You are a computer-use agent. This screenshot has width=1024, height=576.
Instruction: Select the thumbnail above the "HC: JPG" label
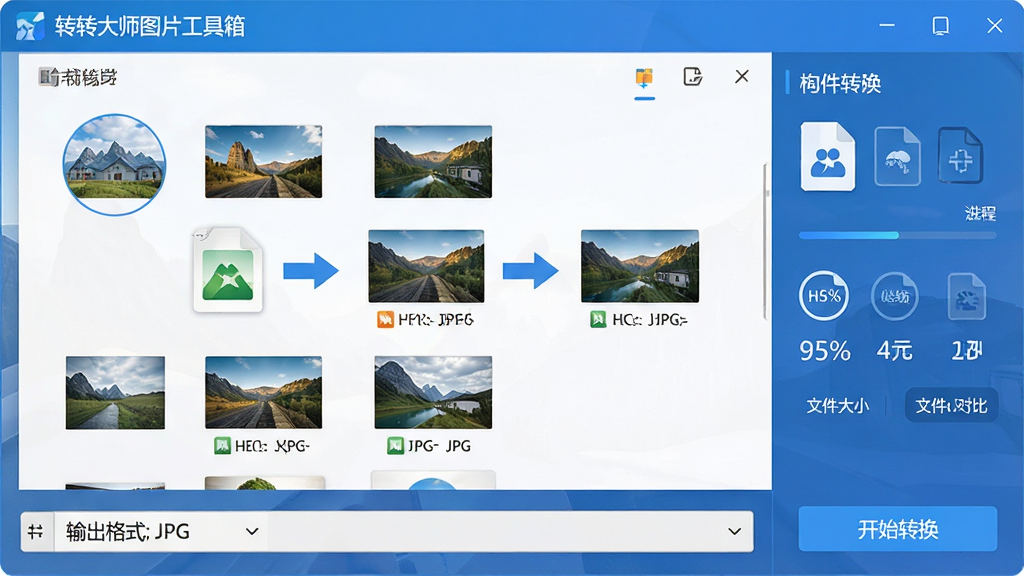click(640, 266)
